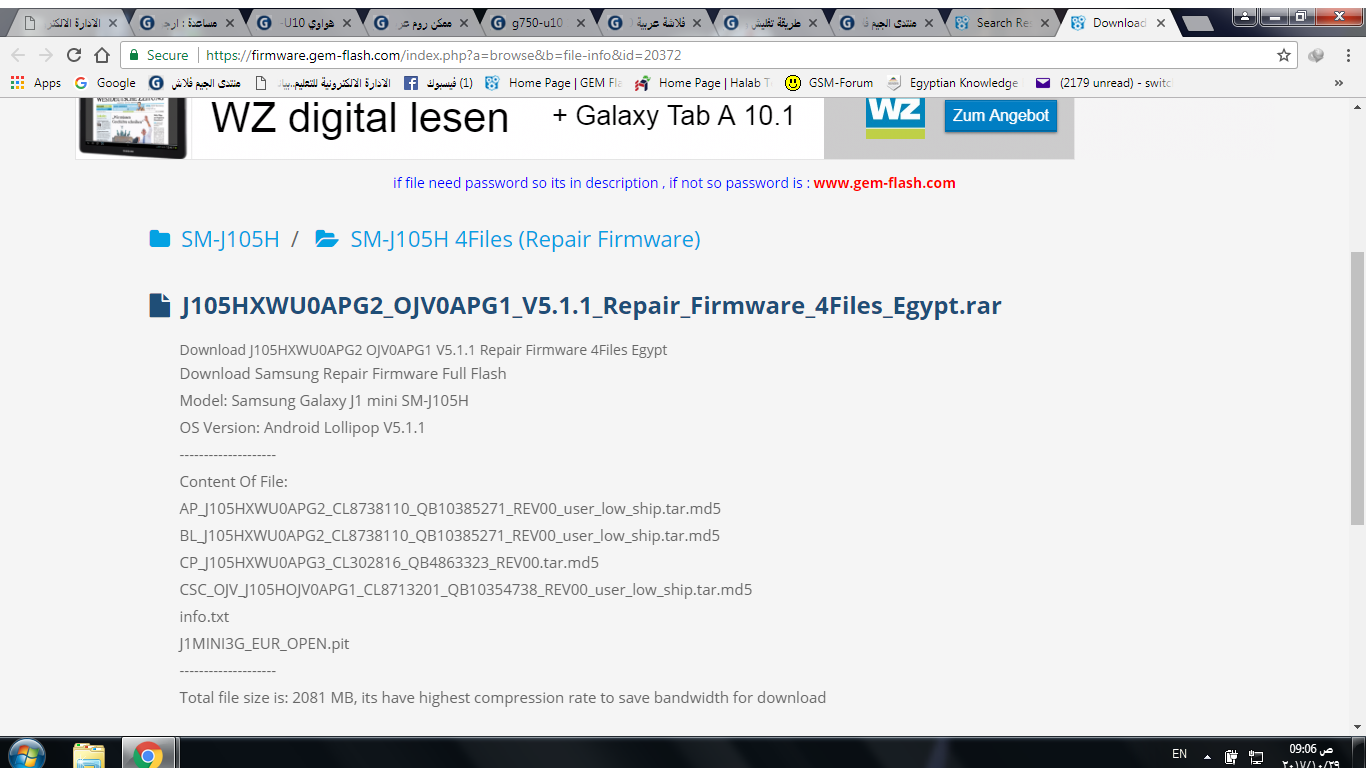1366x768 pixels.
Task: Click the Model Samsung Galaxy J1 mini line
Action: click(324, 401)
